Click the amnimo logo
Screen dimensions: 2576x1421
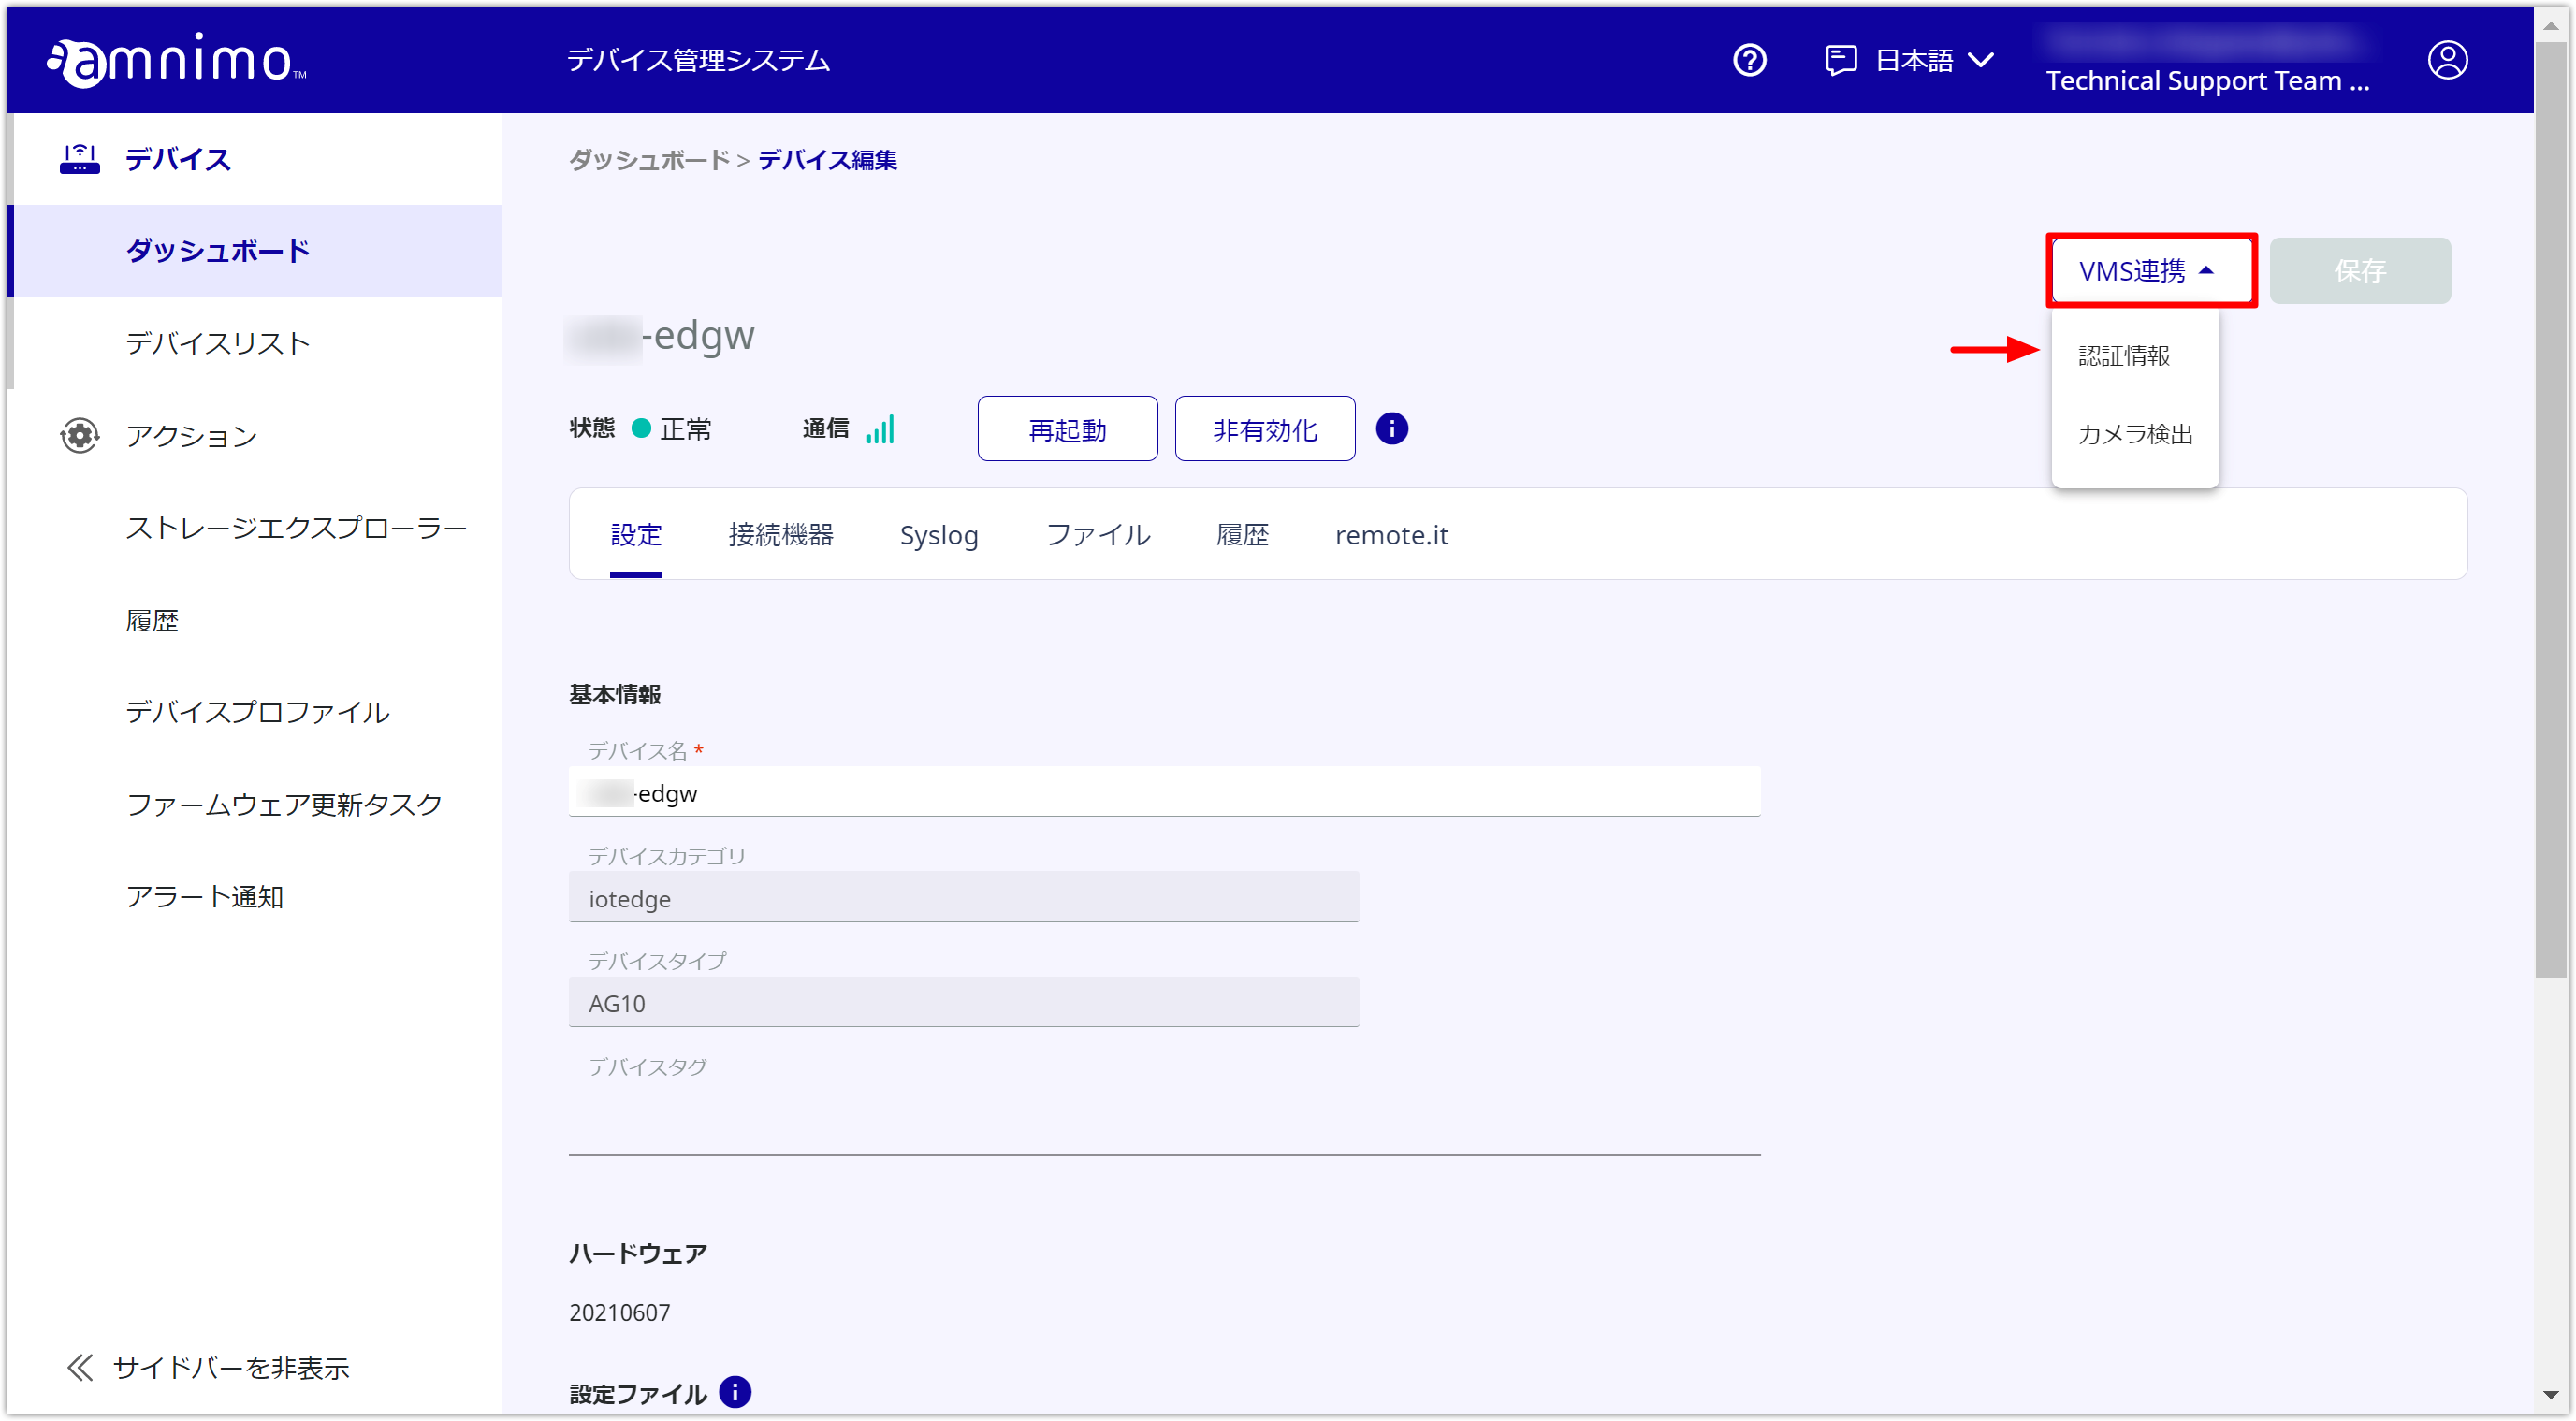[x=176, y=59]
